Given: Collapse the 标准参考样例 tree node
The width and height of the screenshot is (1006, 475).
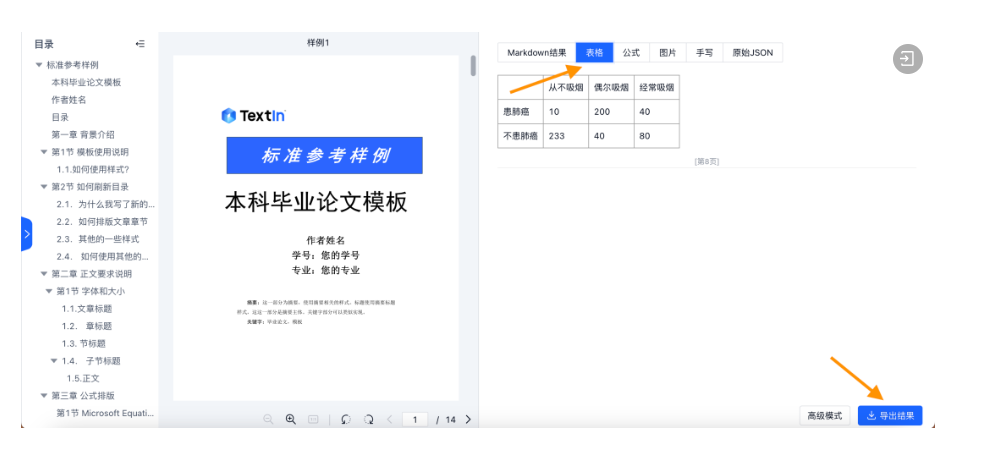Looking at the screenshot, I should tap(39, 65).
